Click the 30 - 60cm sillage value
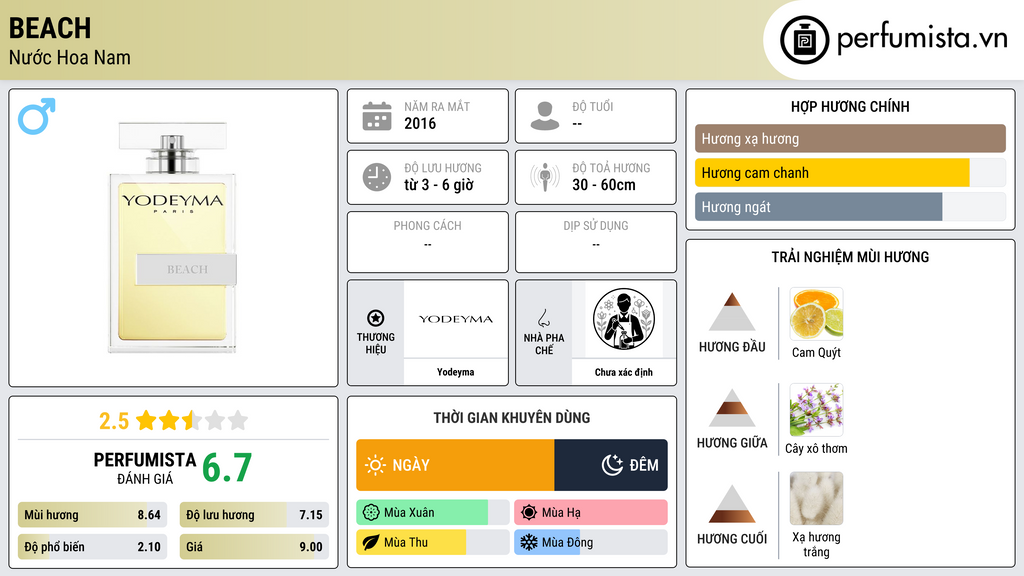 [x=604, y=185]
